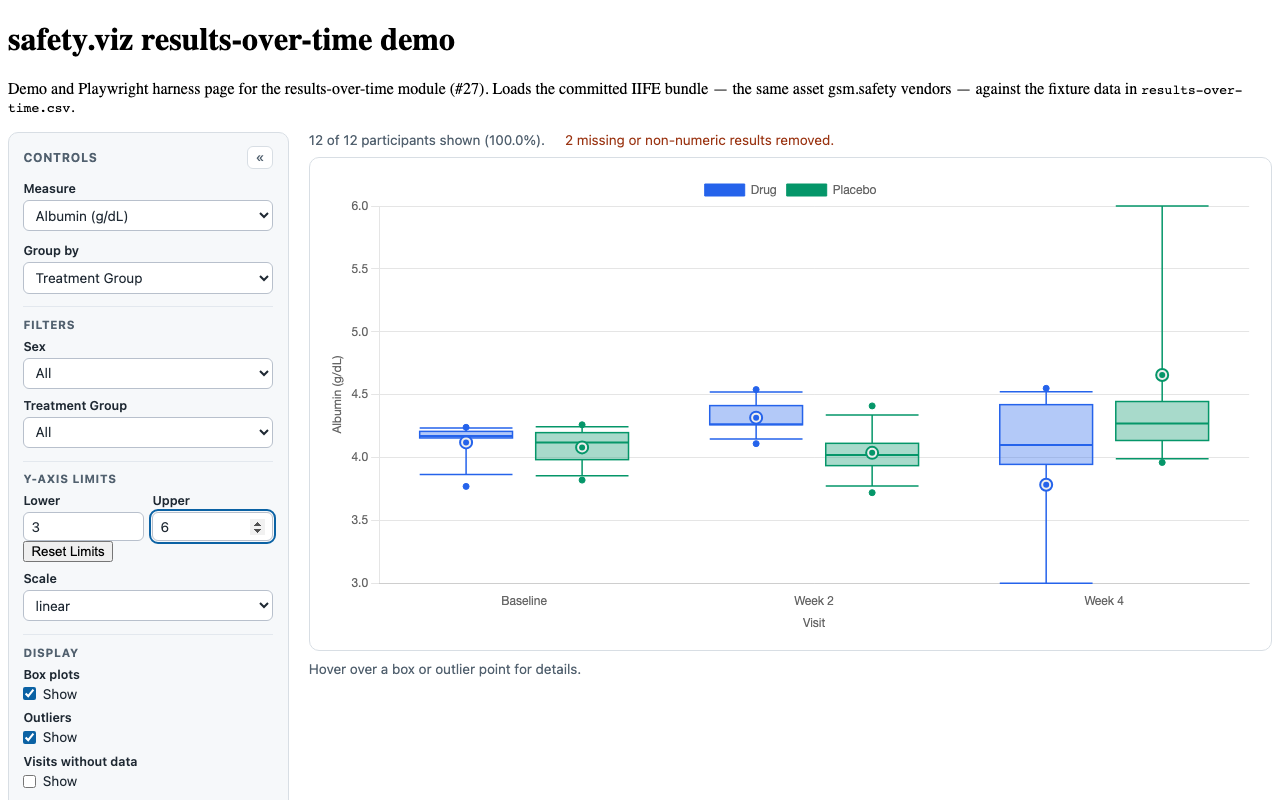Toggle the Drug legend swatch
The image size is (1280, 800).
click(x=725, y=190)
